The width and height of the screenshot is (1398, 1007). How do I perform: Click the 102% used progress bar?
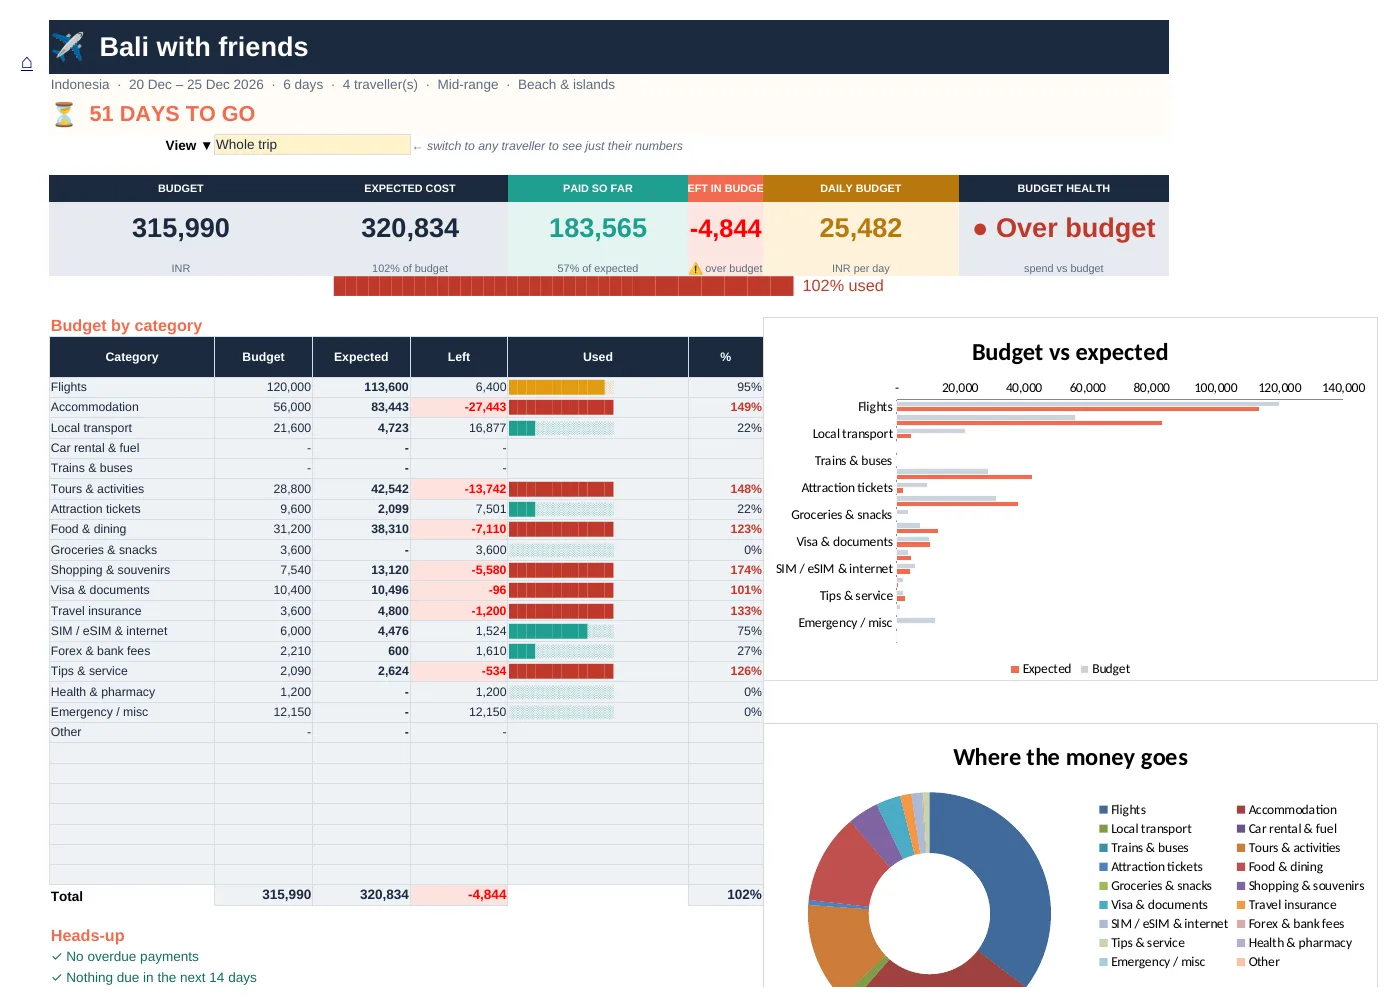[x=563, y=286]
